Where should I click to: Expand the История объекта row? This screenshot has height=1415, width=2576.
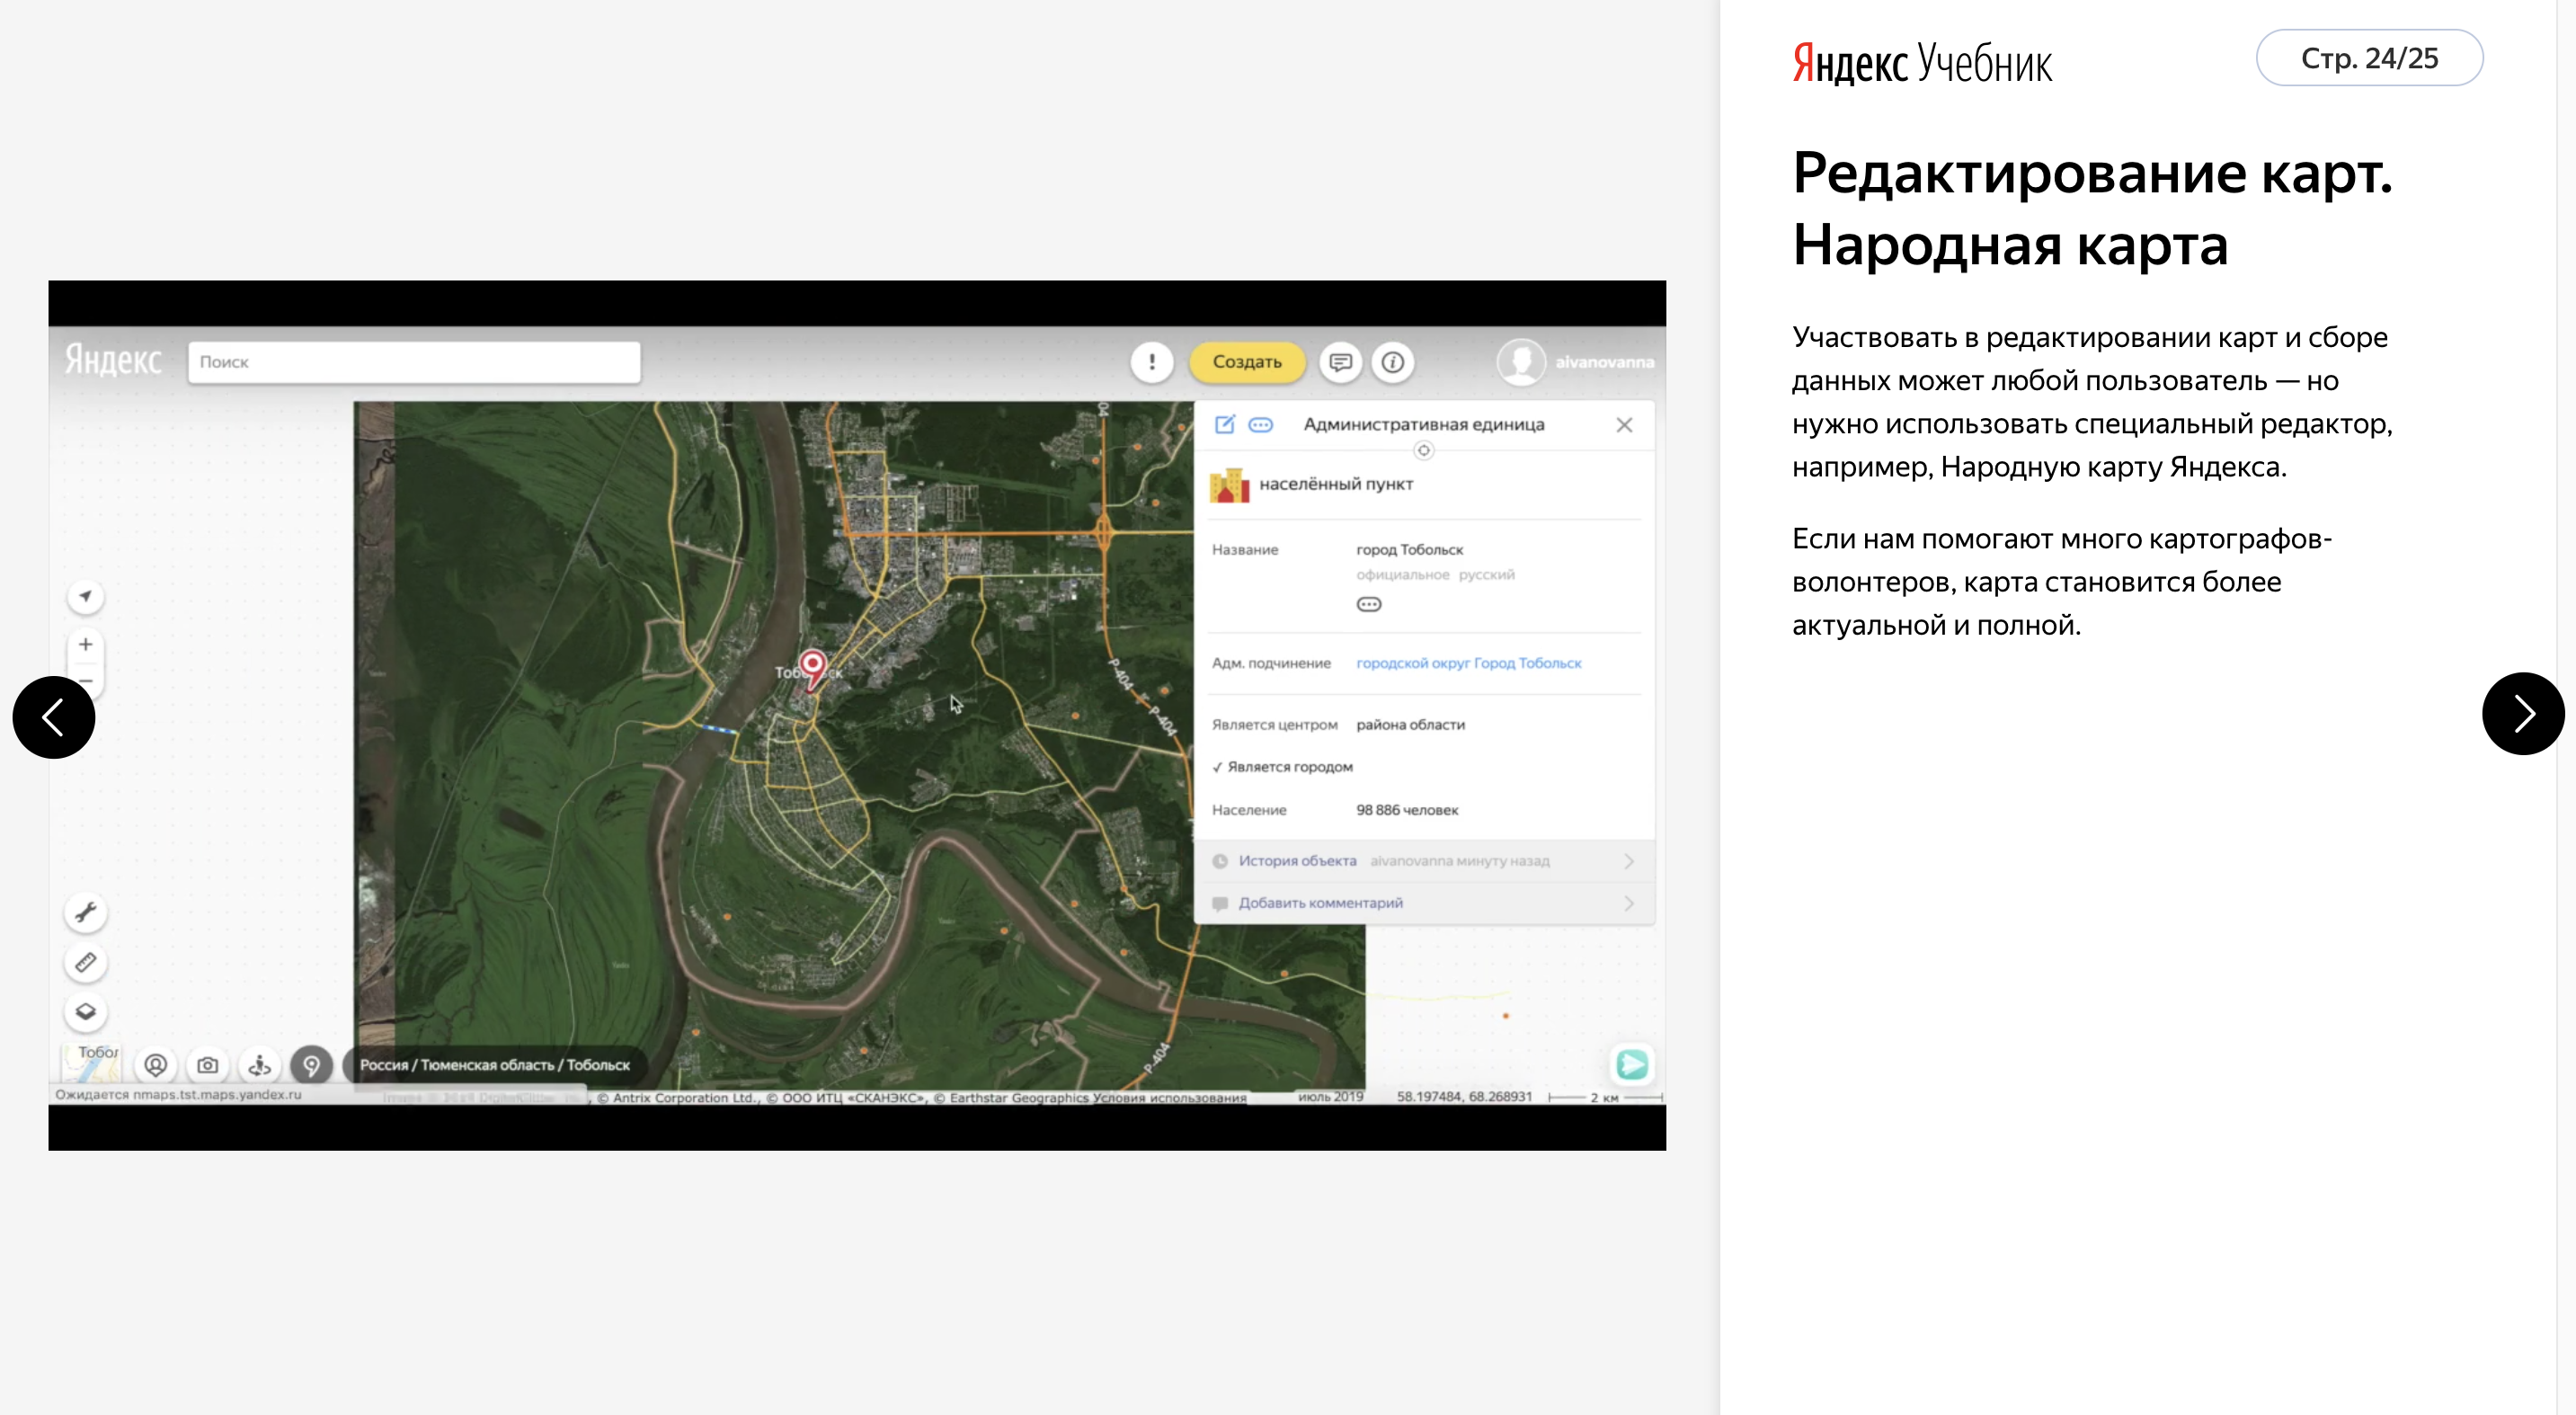pyautogui.click(x=1424, y=861)
